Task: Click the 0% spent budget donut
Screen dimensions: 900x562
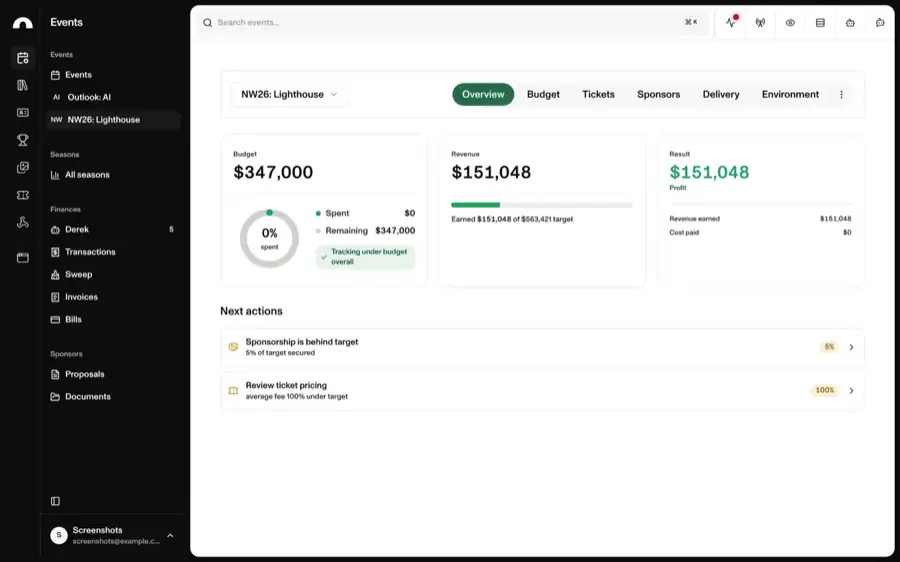Action: 269,238
